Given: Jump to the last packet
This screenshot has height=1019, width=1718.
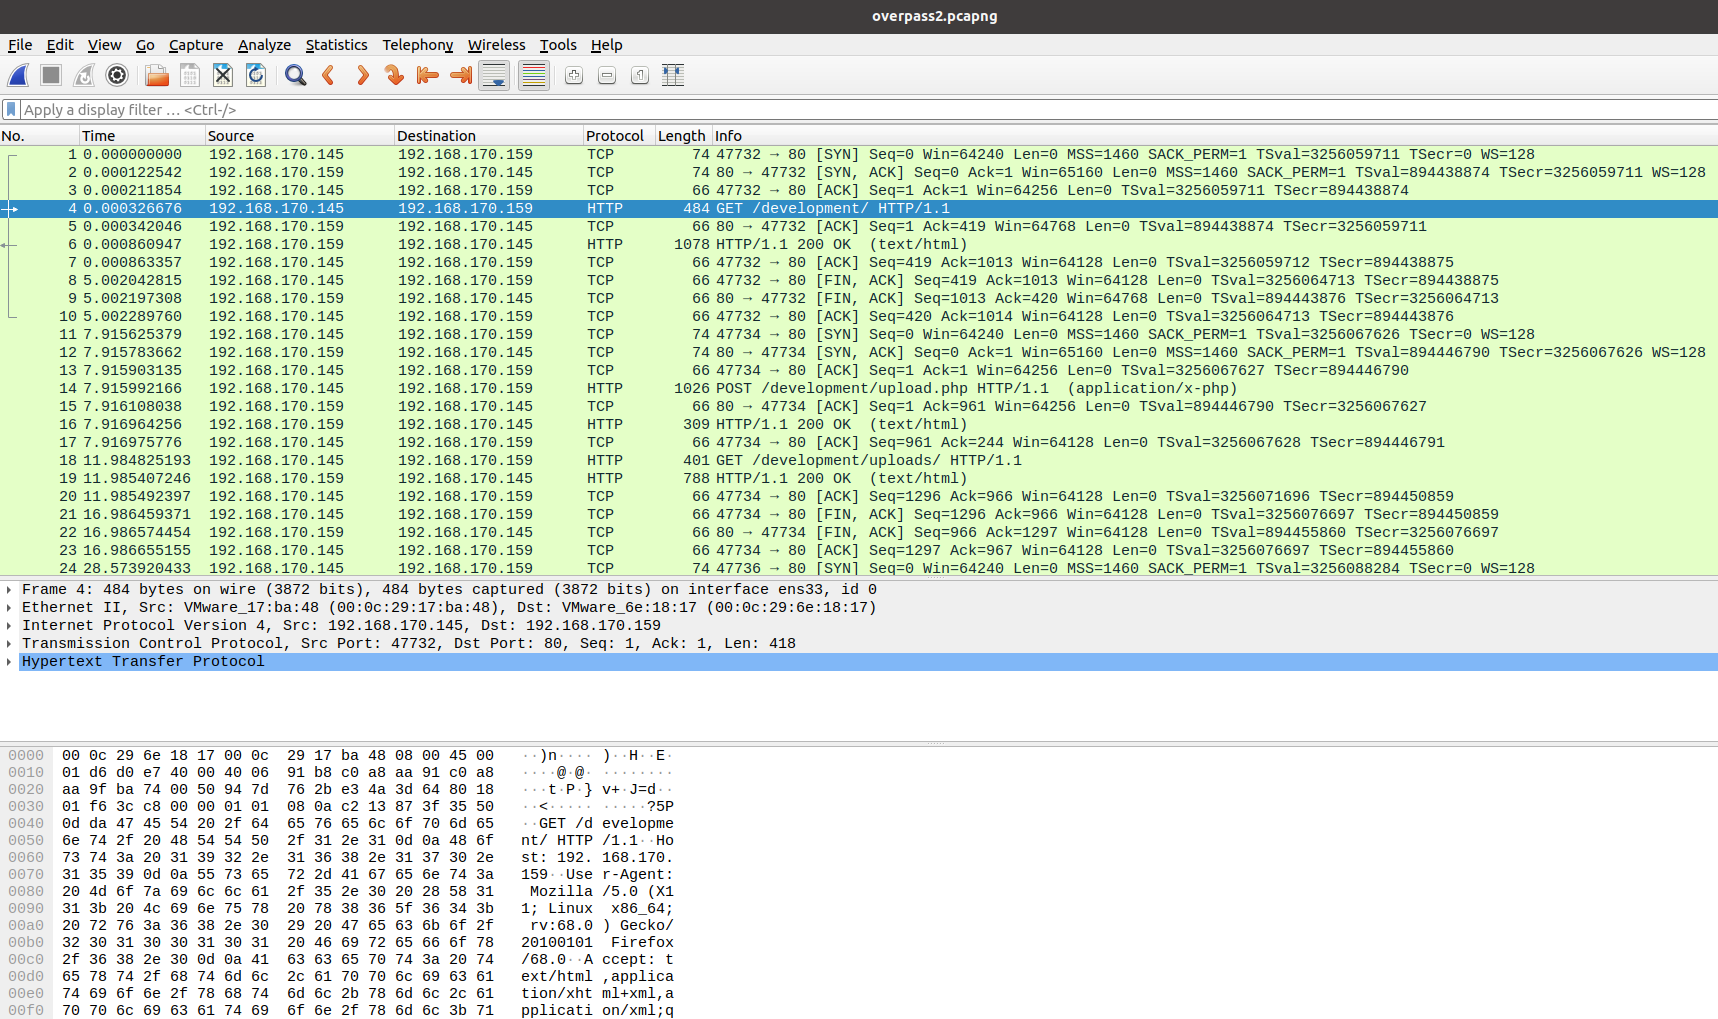Looking at the screenshot, I should point(461,75).
